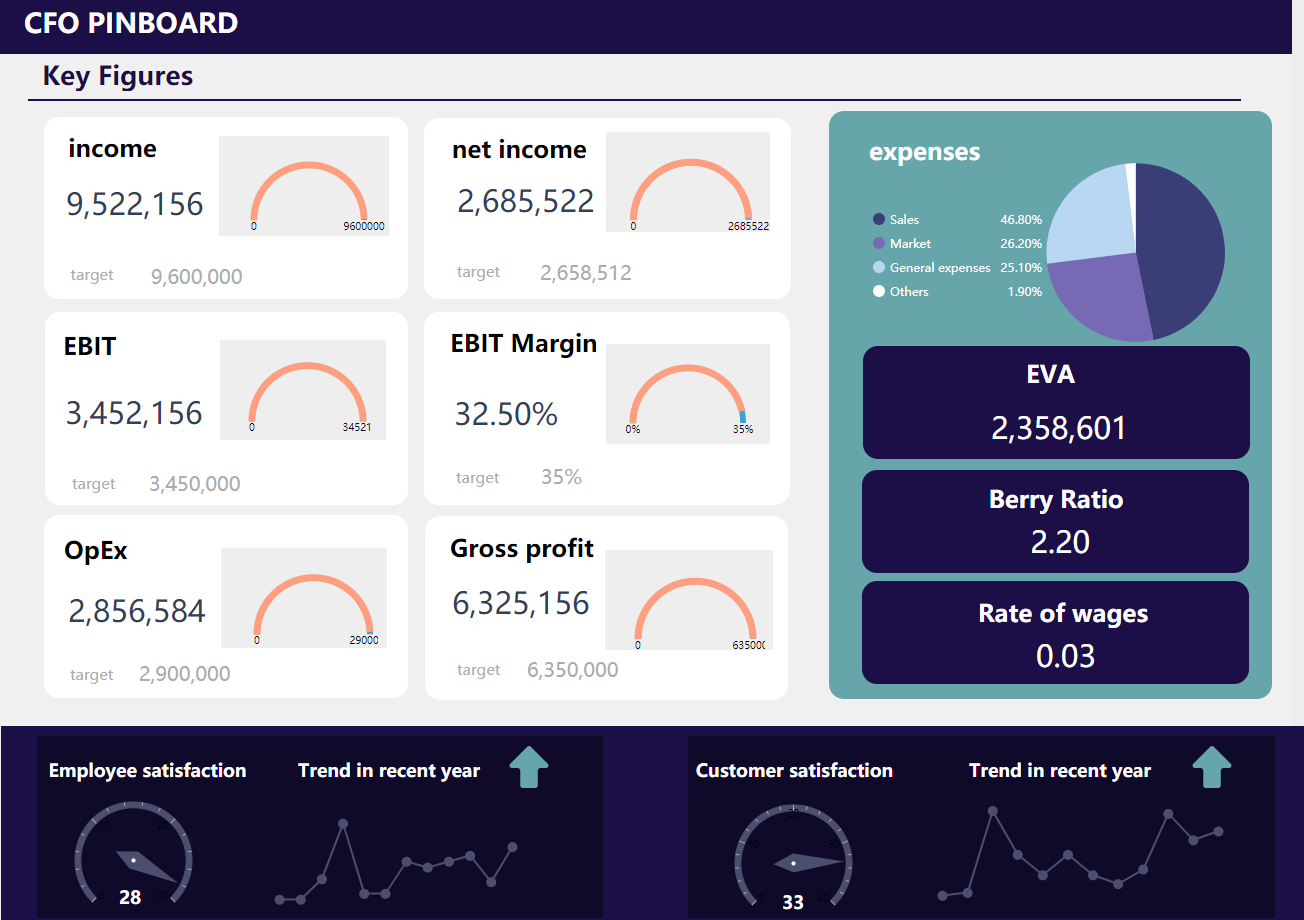
Task: Click the Gross profit value 6,325,156
Action: 521,604
